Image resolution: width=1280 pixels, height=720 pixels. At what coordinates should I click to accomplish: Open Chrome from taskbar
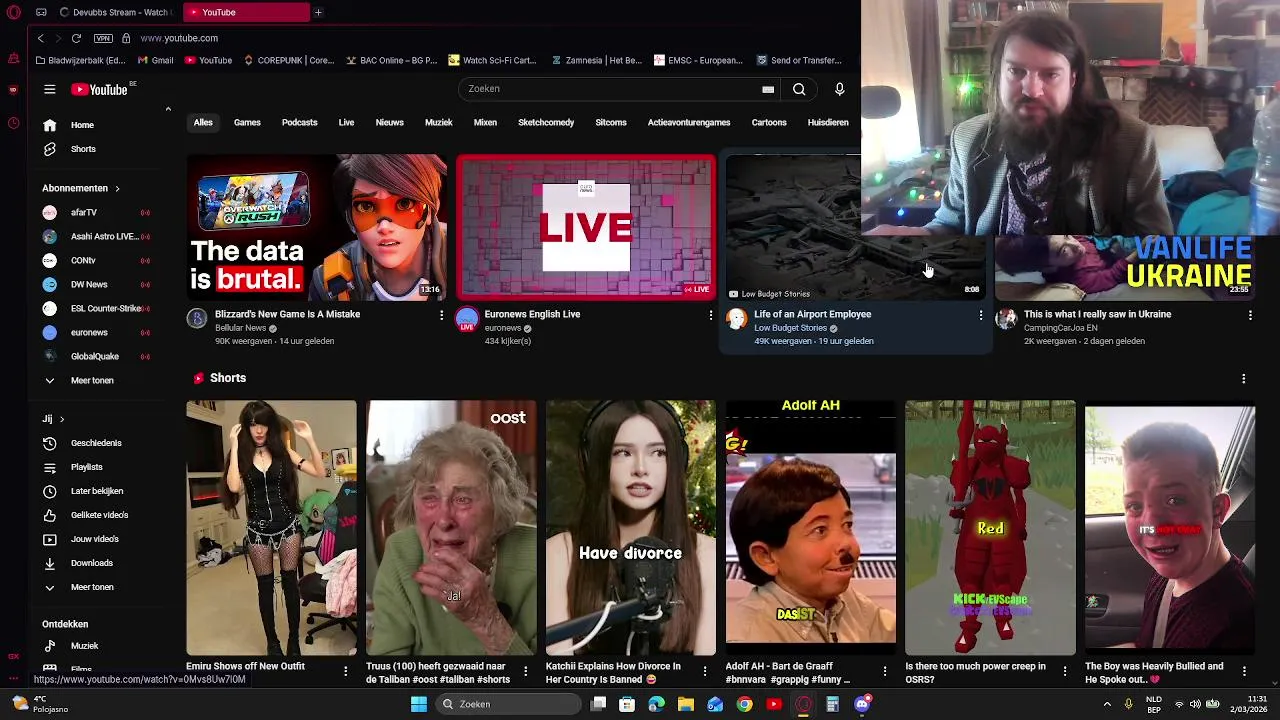point(744,704)
